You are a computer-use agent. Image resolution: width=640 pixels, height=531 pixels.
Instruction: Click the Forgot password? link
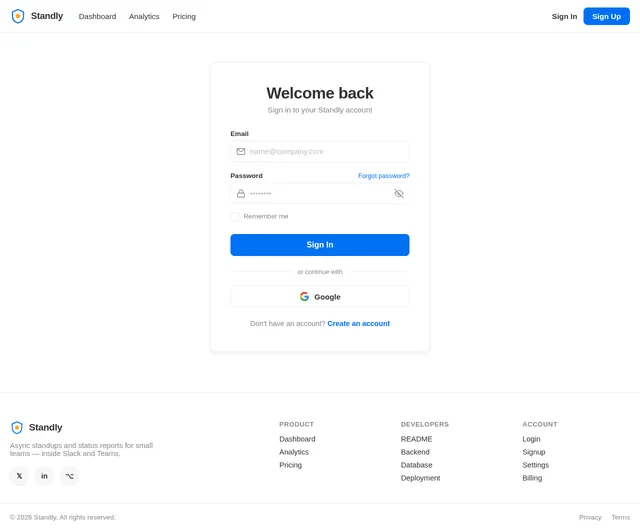pyautogui.click(x=384, y=176)
